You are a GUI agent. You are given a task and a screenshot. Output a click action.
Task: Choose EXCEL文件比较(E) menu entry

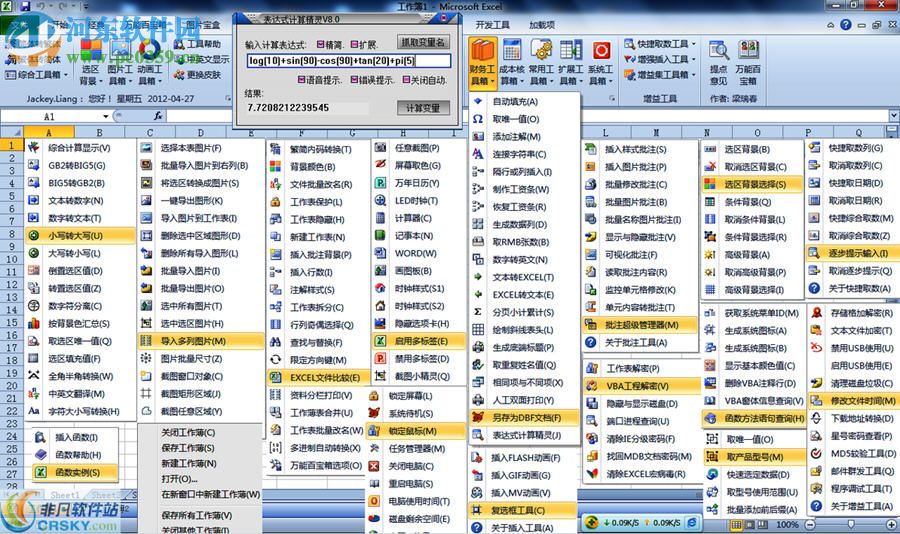[317, 377]
